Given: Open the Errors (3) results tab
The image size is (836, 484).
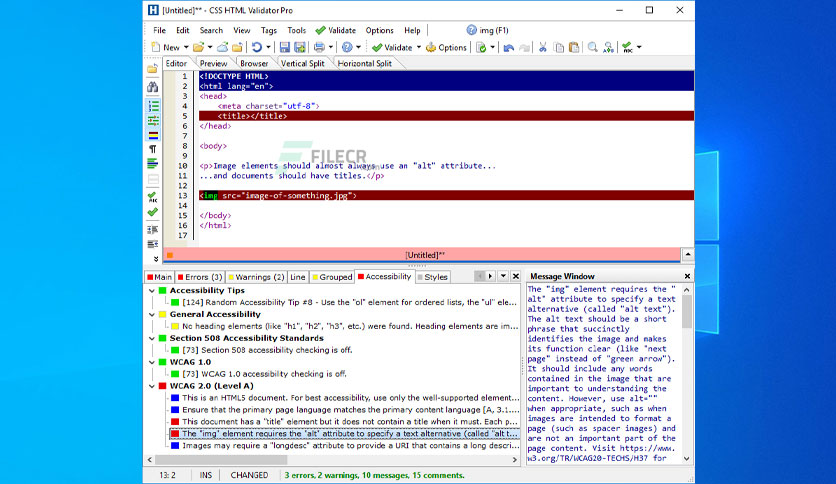Looking at the screenshot, I should [x=200, y=277].
